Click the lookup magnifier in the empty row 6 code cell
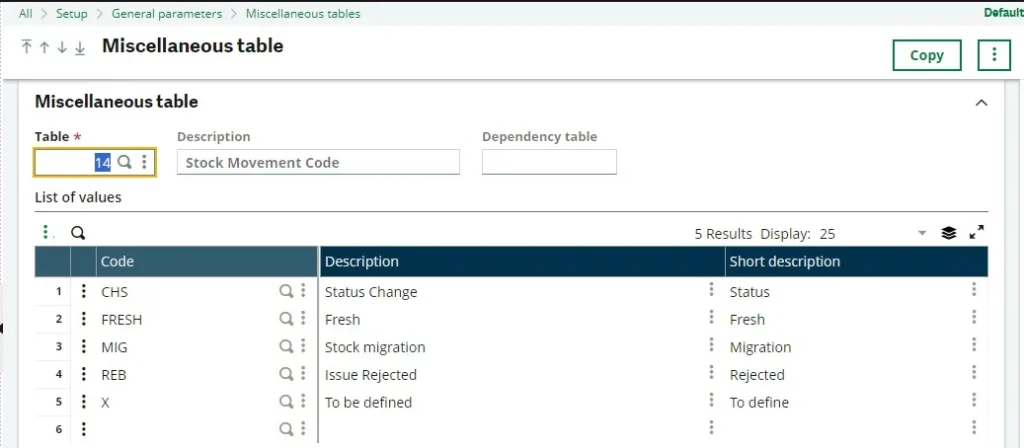 click(x=286, y=429)
